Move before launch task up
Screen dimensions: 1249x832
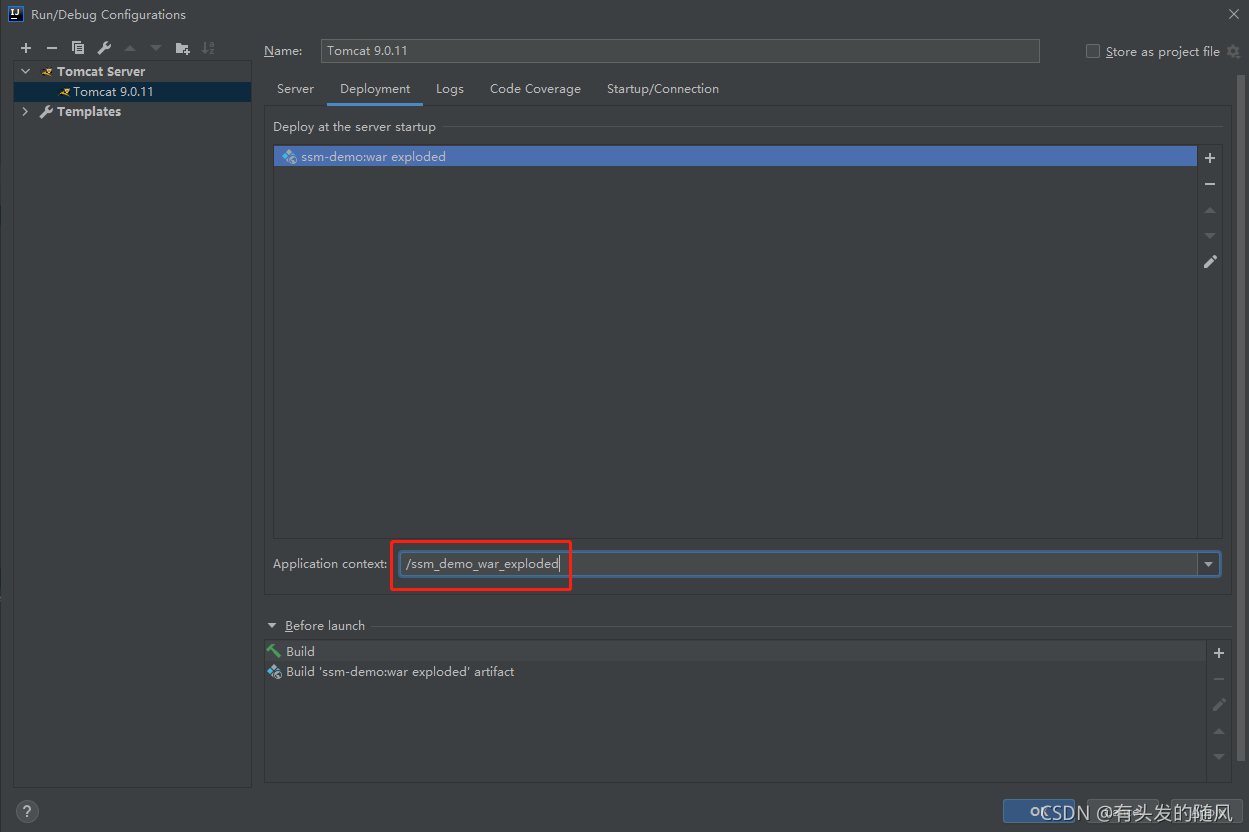(x=1219, y=731)
